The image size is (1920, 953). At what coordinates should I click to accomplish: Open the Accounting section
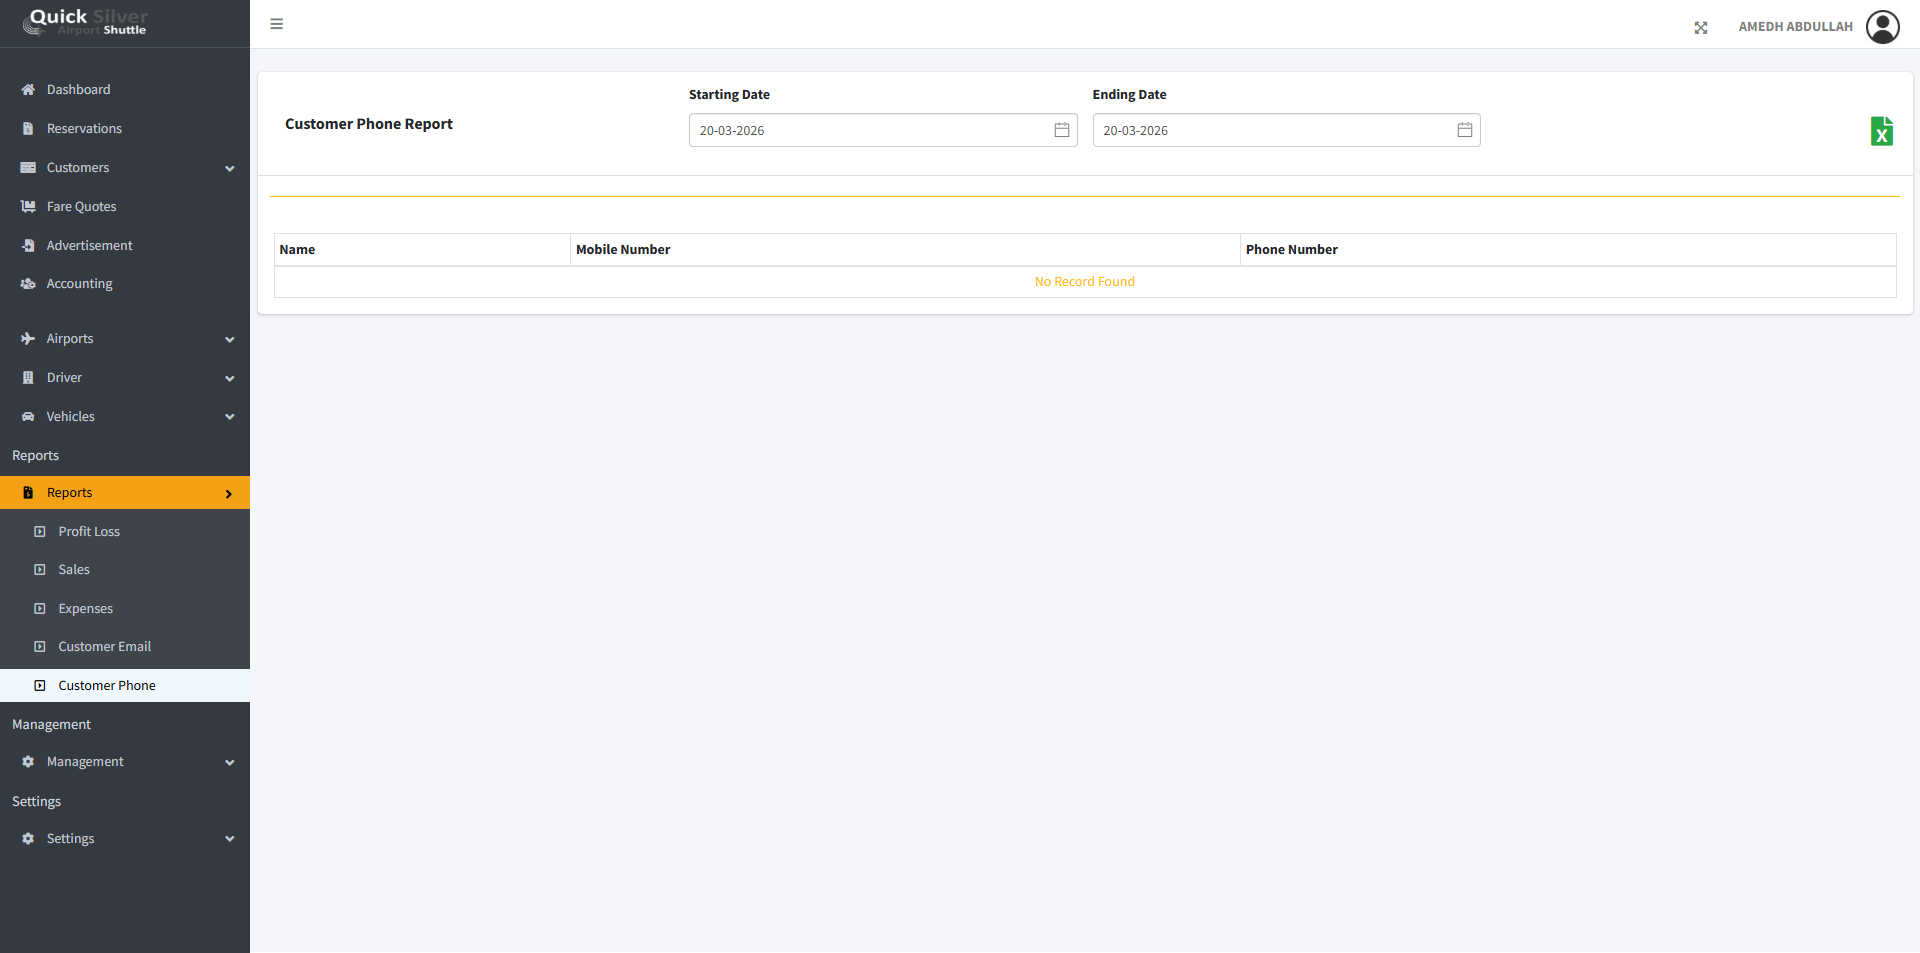[79, 284]
